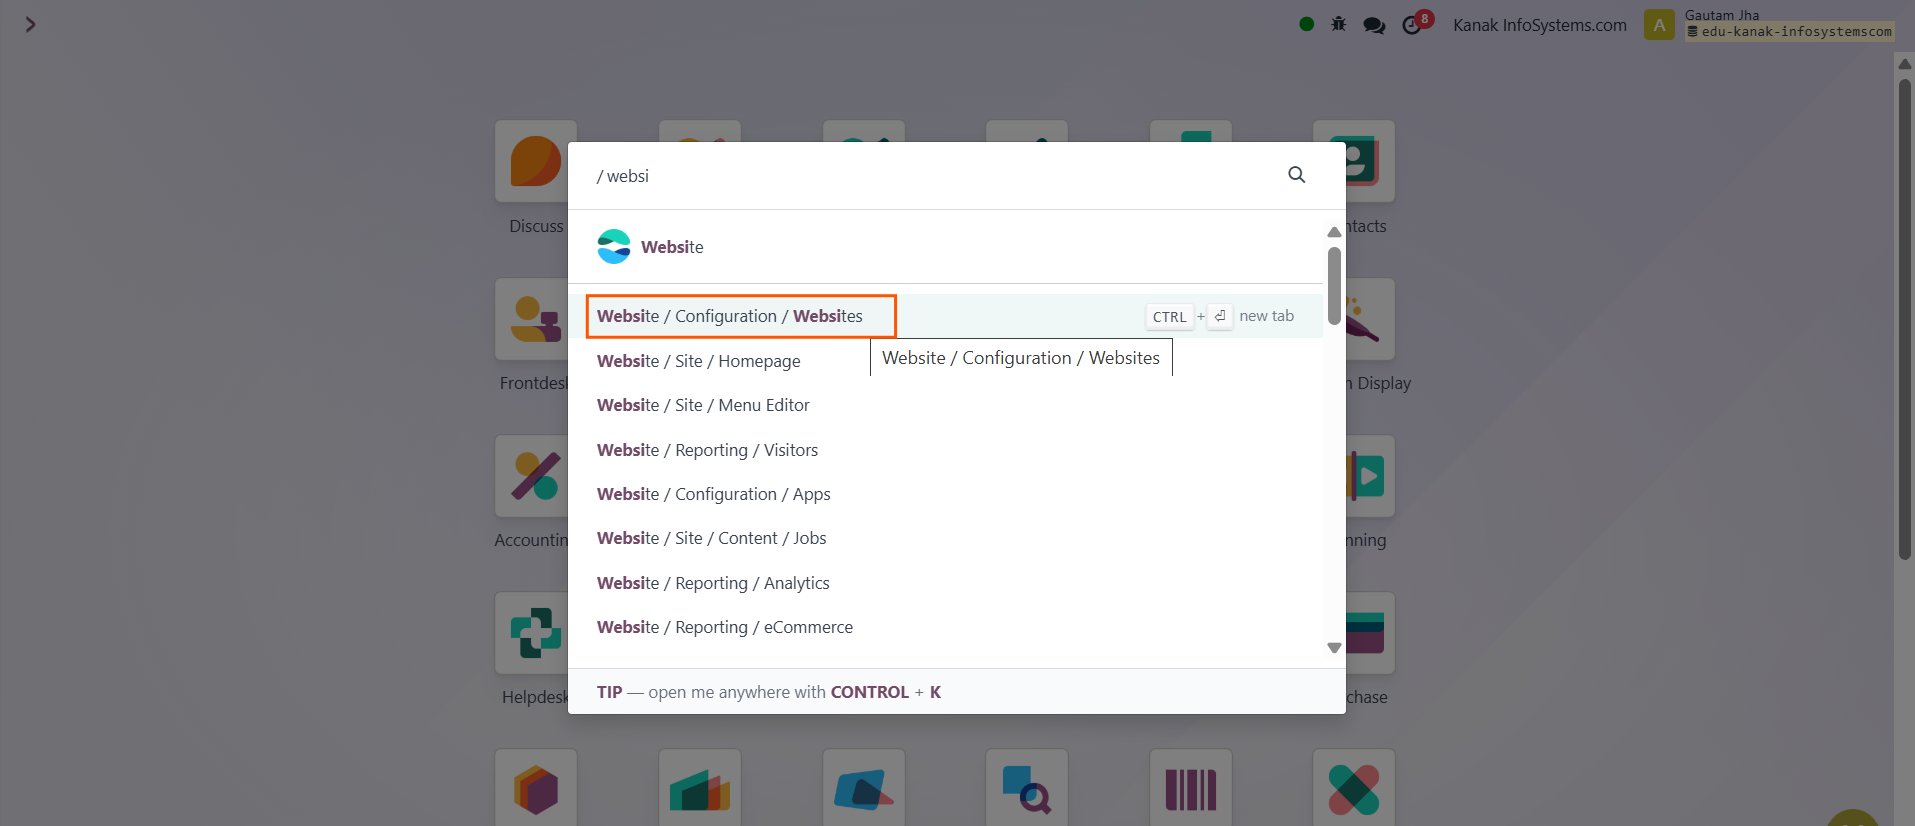Click scroll-up arrow of results list

(1334, 232)
